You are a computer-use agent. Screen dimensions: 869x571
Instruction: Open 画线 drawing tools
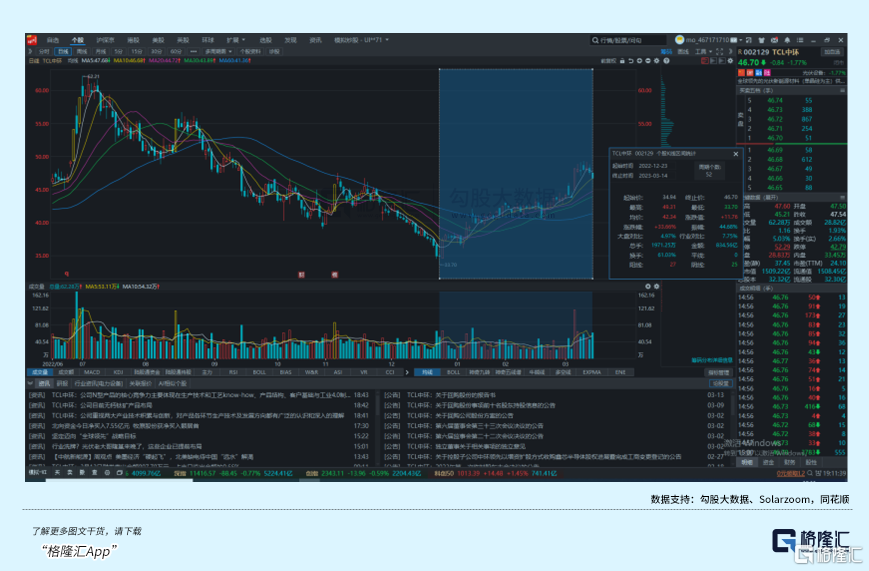(683, 52)
